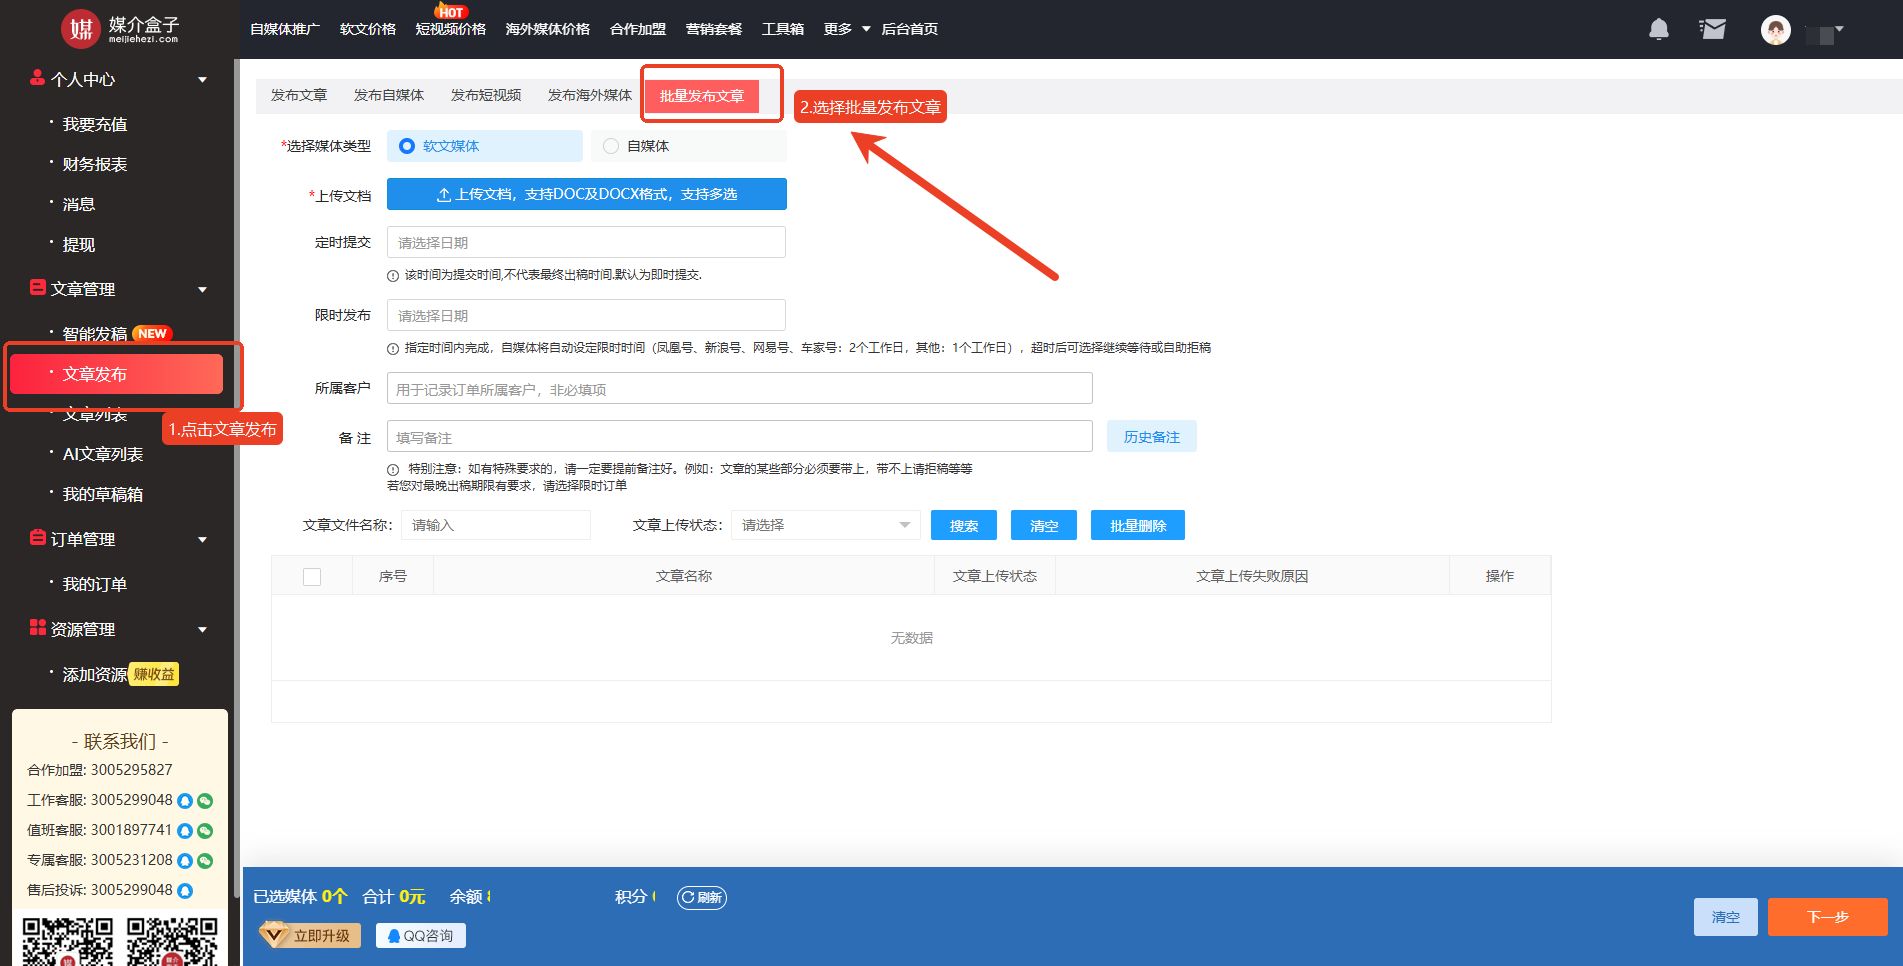The width and height of the screenshot is (1903, 966).
Task: Click QQ icon beside 售后投诉 number
Action: pos(185,891)
